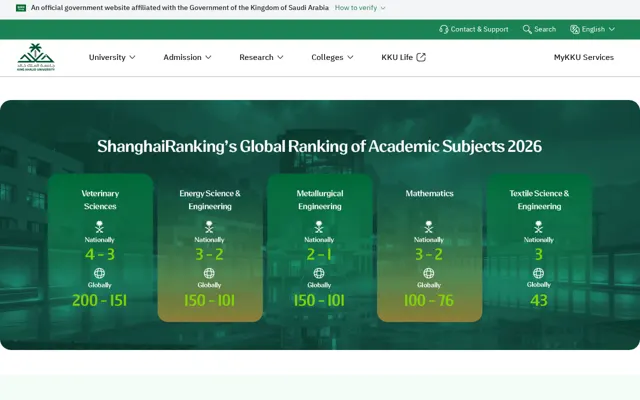The image size is (640, 400).
Task: Expand the How to verify dropdown
Action: (x=360, y=8)
